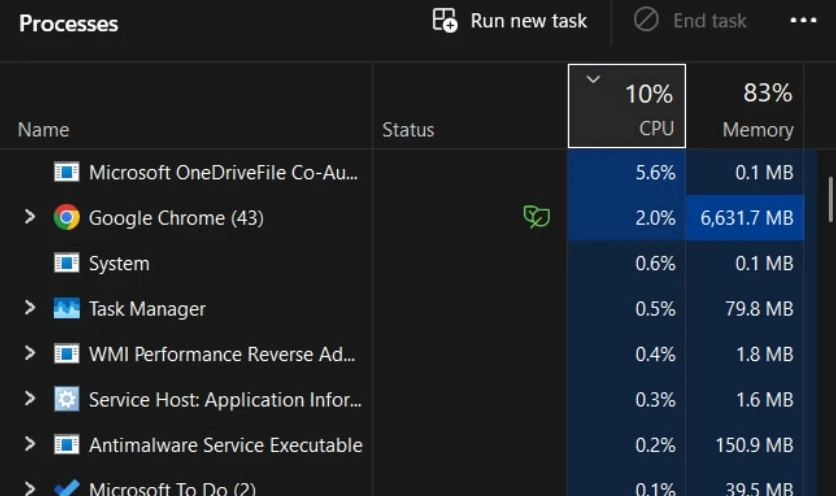Click the Google Chrome icon
The height and width of the screenshot is (496, 836).
click(x=66, y=217)
